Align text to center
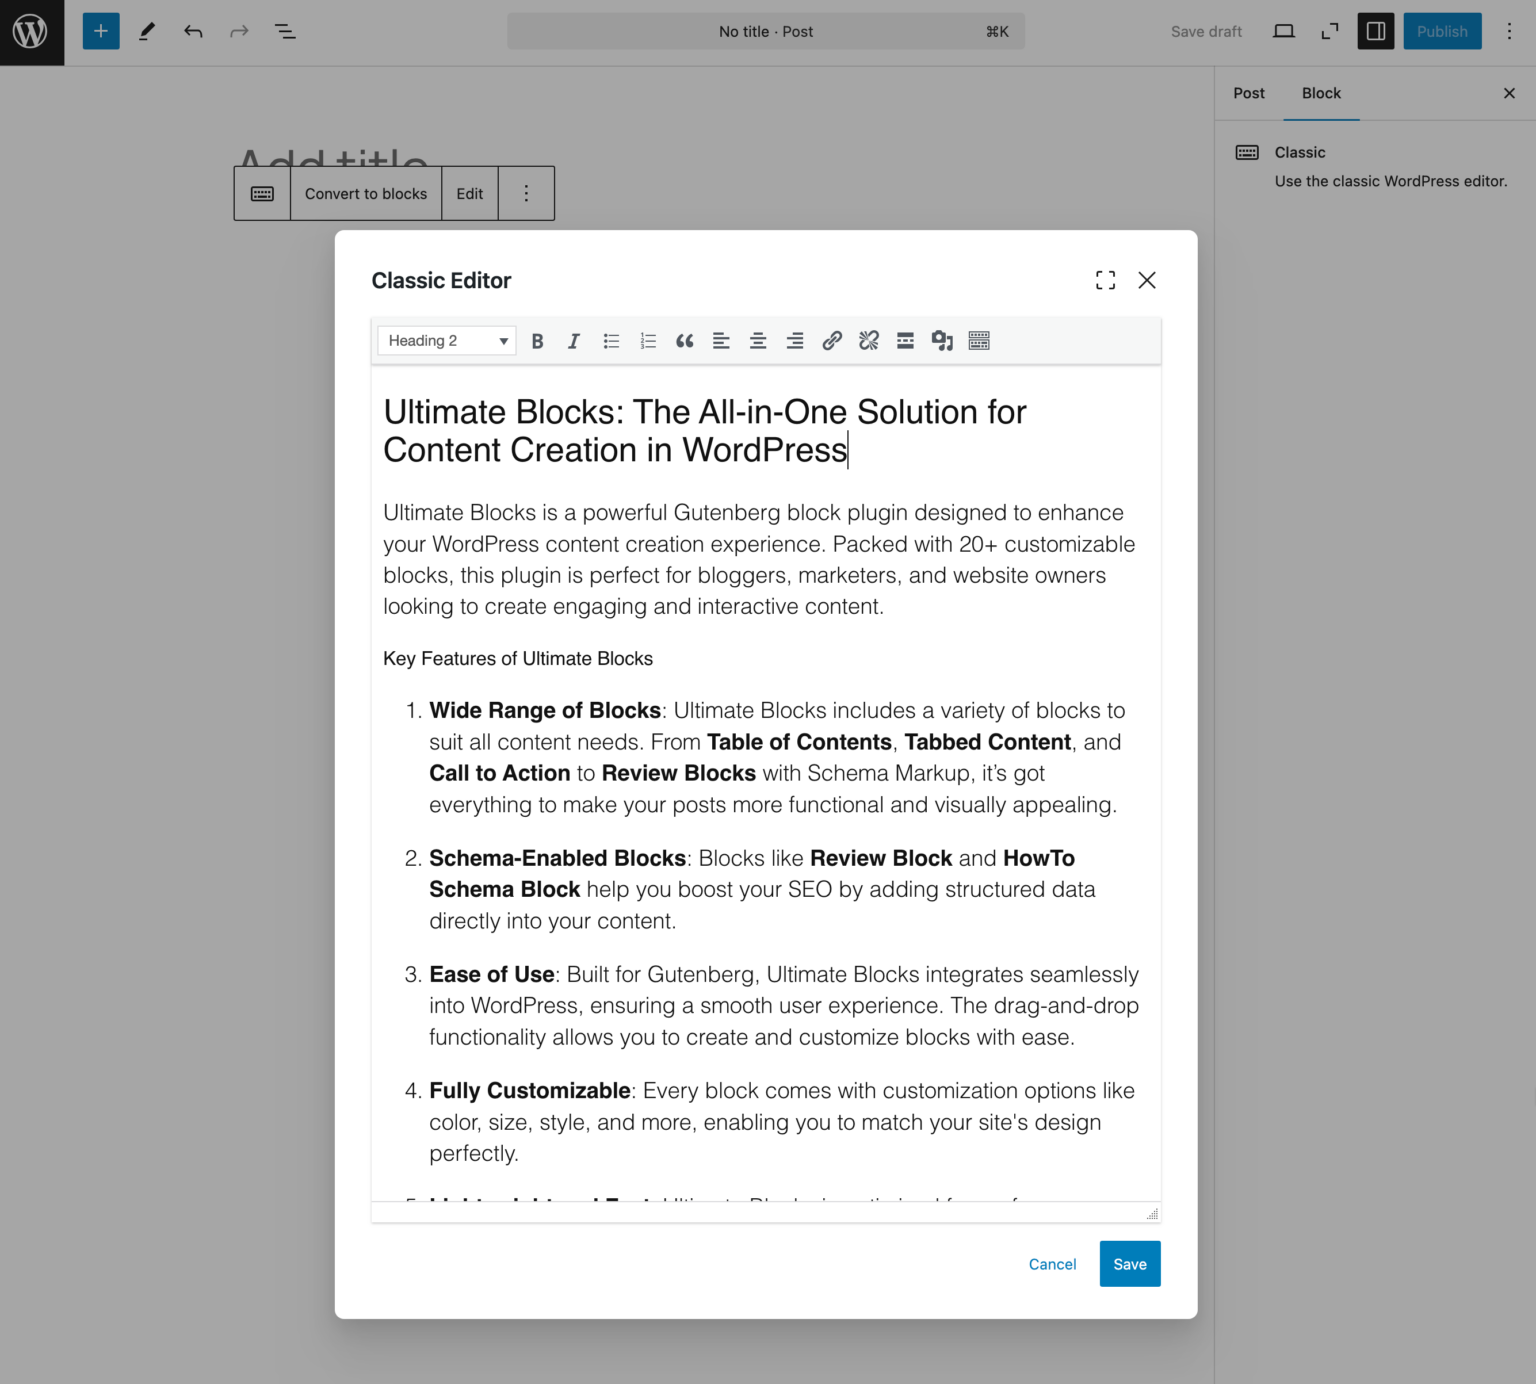Image resolution: width=1536 pixels, height=1384 pixels. coord(758,341)
